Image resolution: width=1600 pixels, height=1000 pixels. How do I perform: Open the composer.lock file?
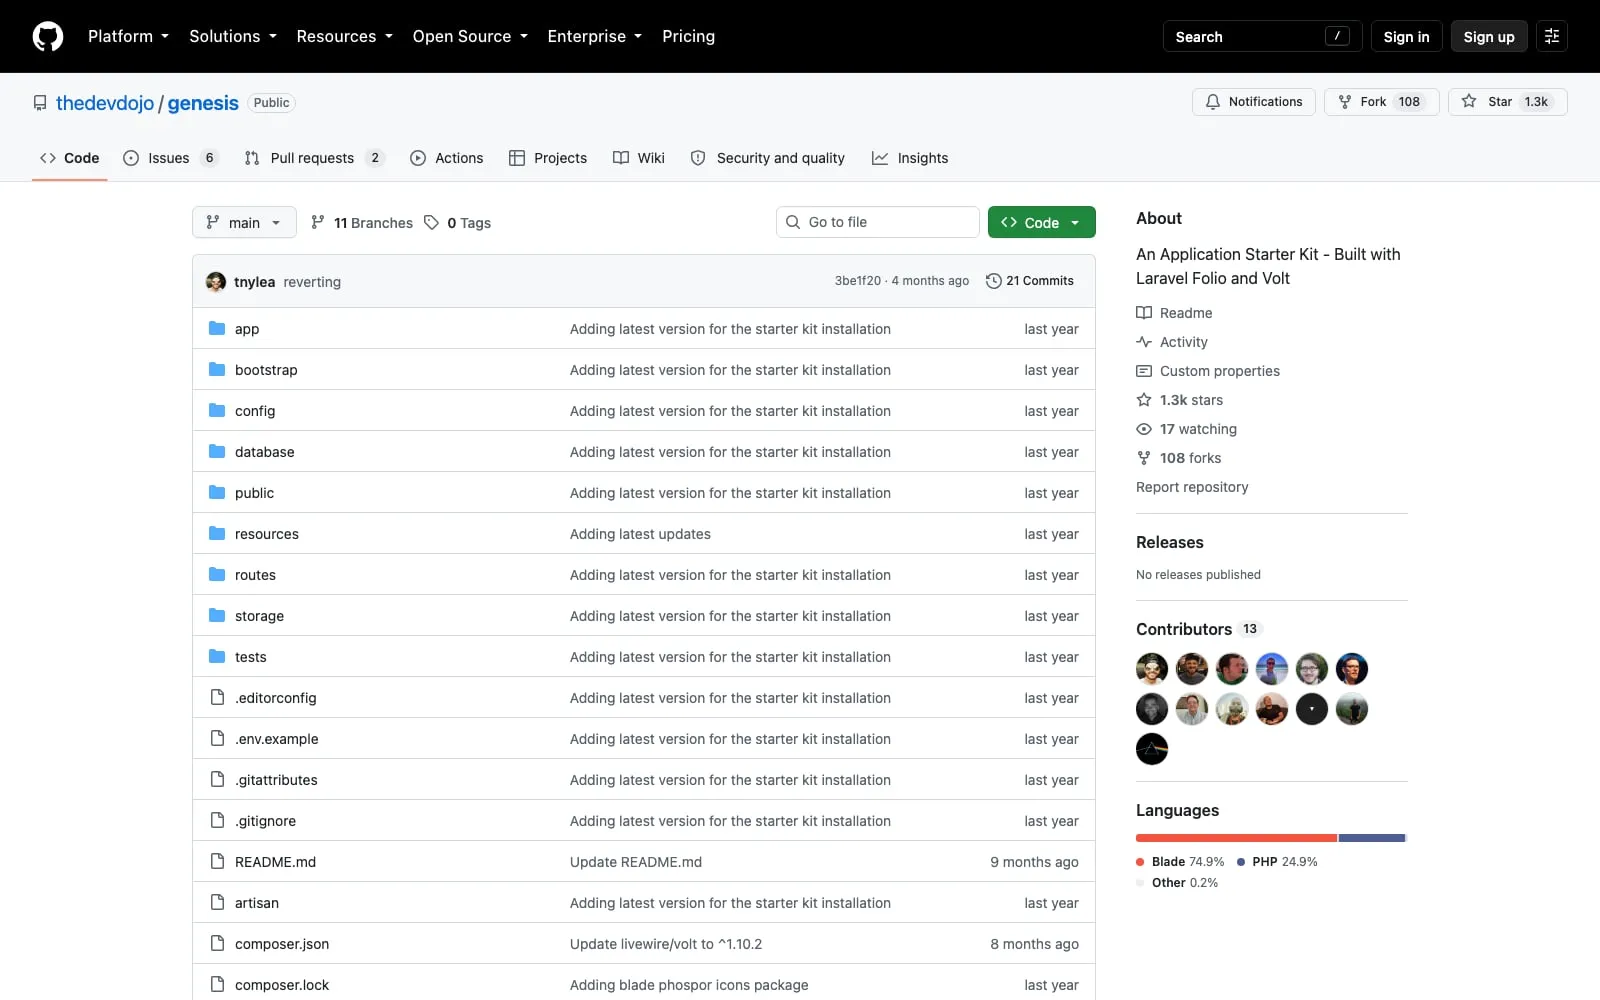(x=282, y=985)
